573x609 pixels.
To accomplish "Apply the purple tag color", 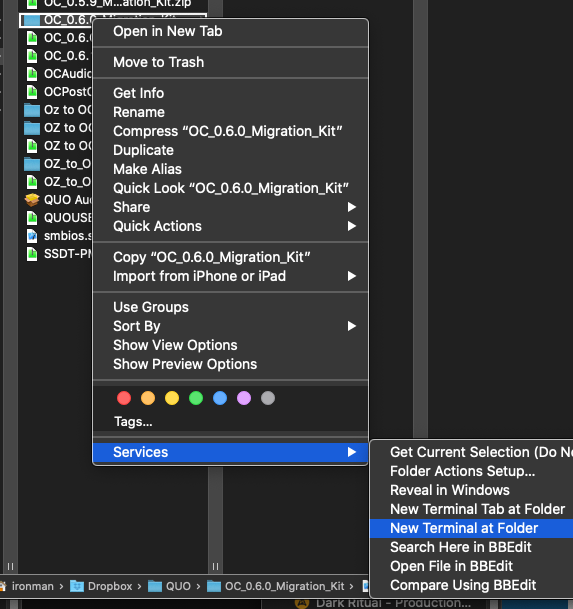I will 244,398.
